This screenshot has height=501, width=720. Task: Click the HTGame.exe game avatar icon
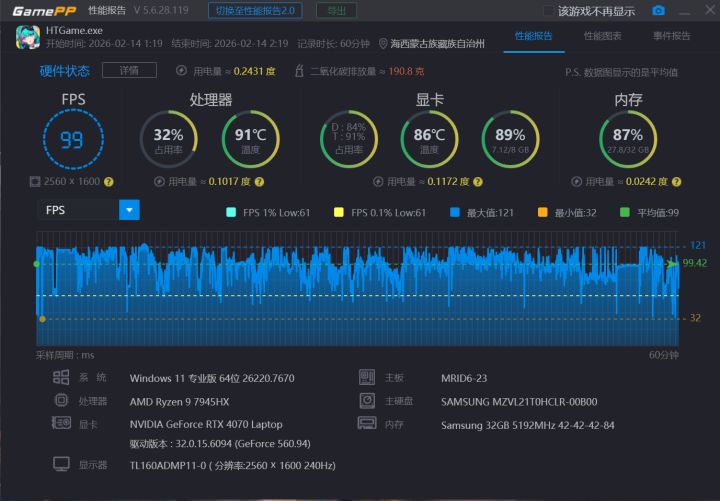coord(27,37)
